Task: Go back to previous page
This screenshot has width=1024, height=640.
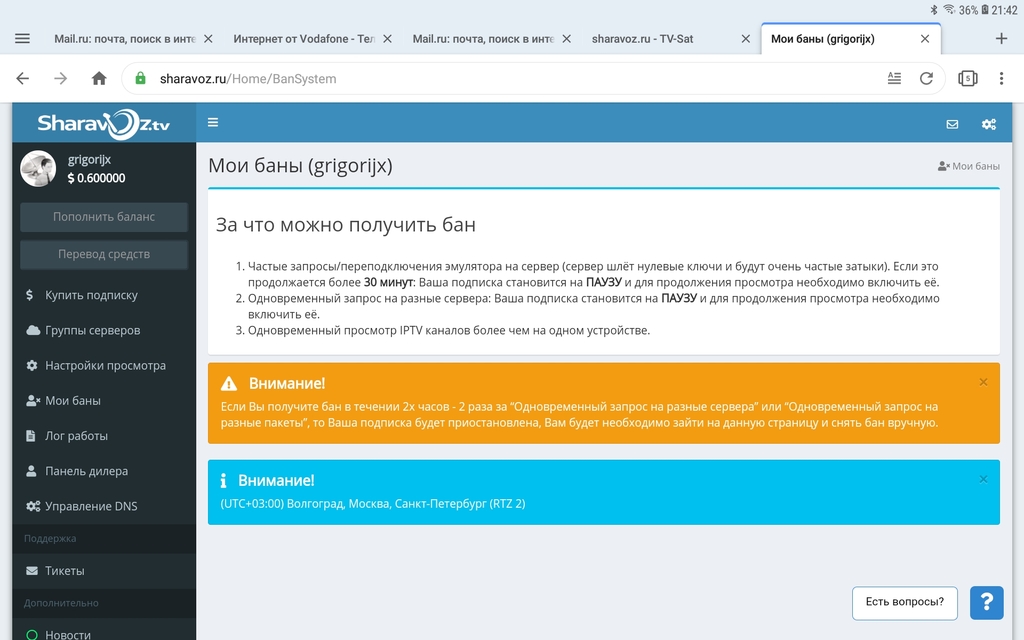Action: pyautogui.click(x=23, y=78)
